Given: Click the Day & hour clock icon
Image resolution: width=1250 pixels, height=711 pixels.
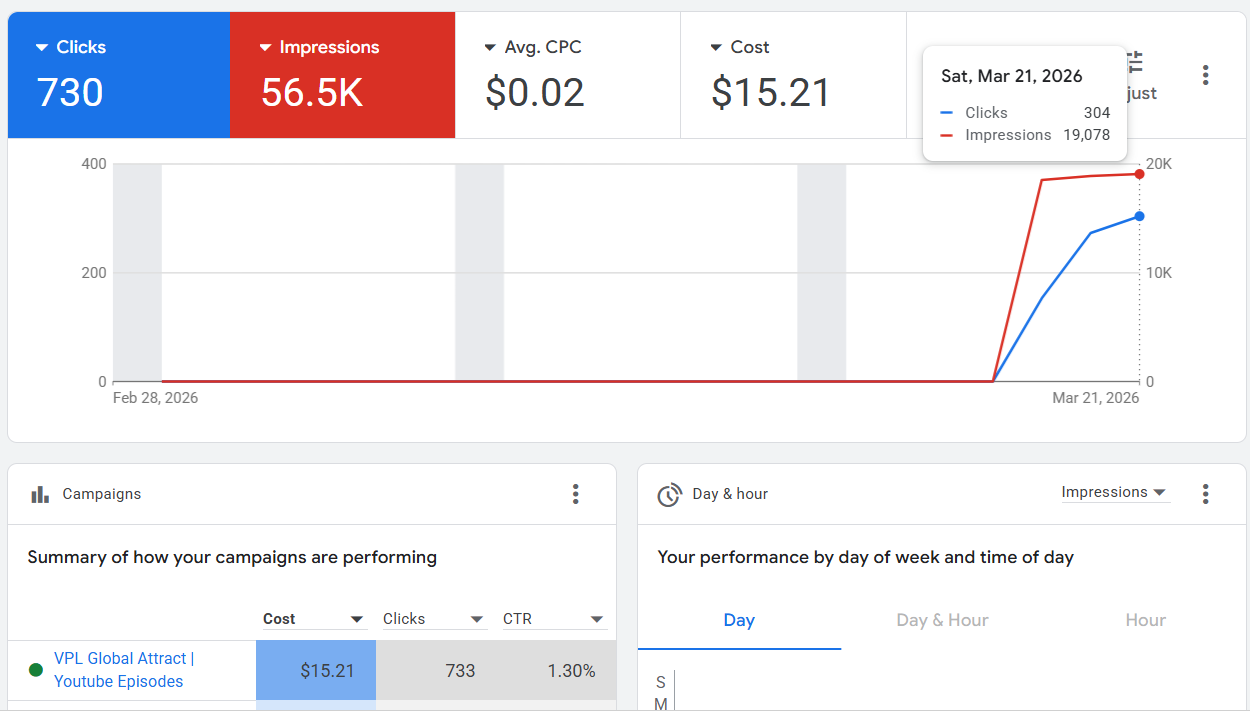Looking at the screenshot, I should (x=669, y=493).
